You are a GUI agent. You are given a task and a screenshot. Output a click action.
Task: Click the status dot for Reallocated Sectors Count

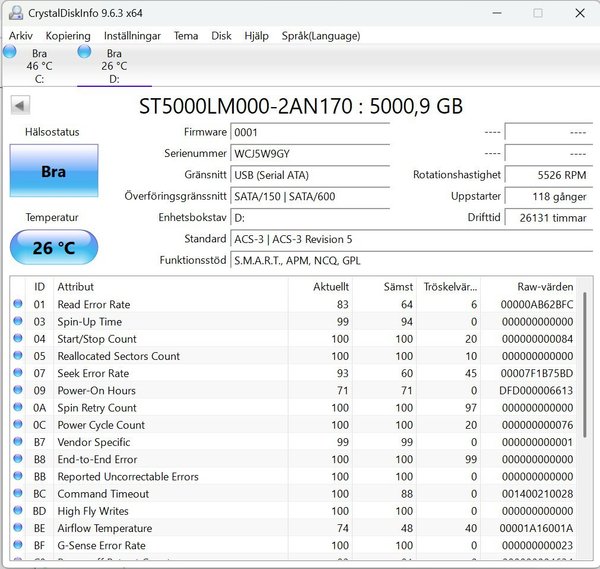pos(18,355)
